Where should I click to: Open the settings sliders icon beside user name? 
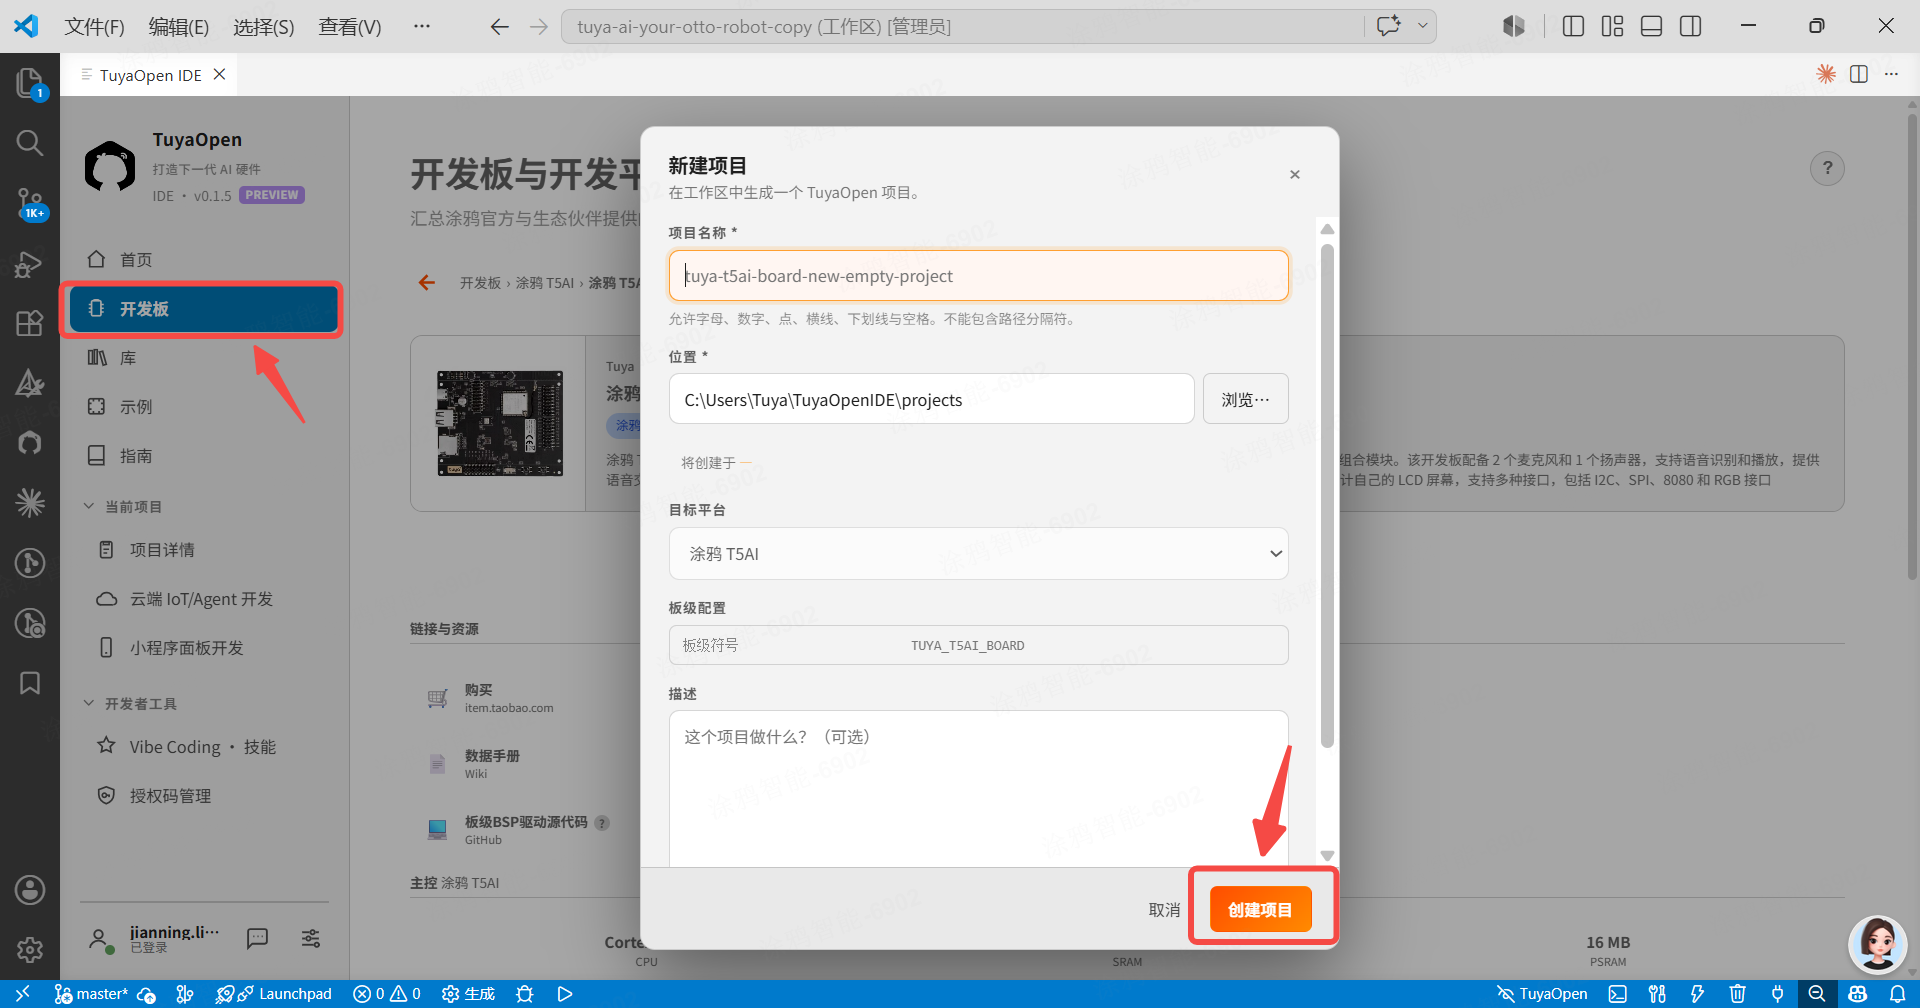point(311,938)
